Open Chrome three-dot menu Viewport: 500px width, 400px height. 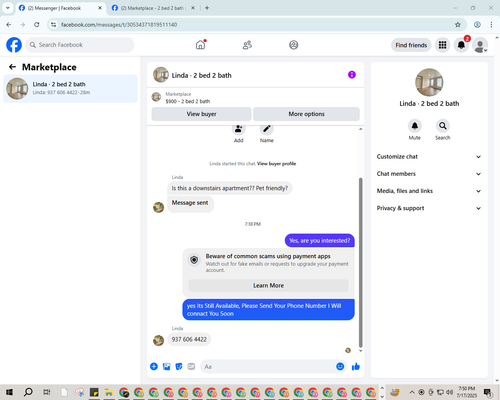[491, 25]
